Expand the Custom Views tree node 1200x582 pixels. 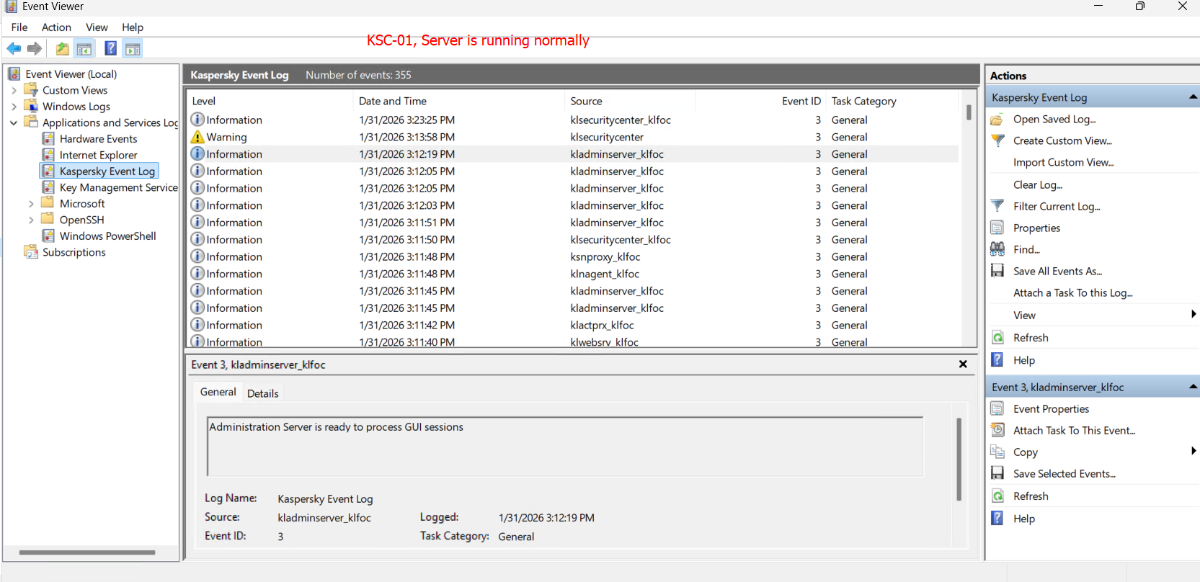click(x=14, y=90)
